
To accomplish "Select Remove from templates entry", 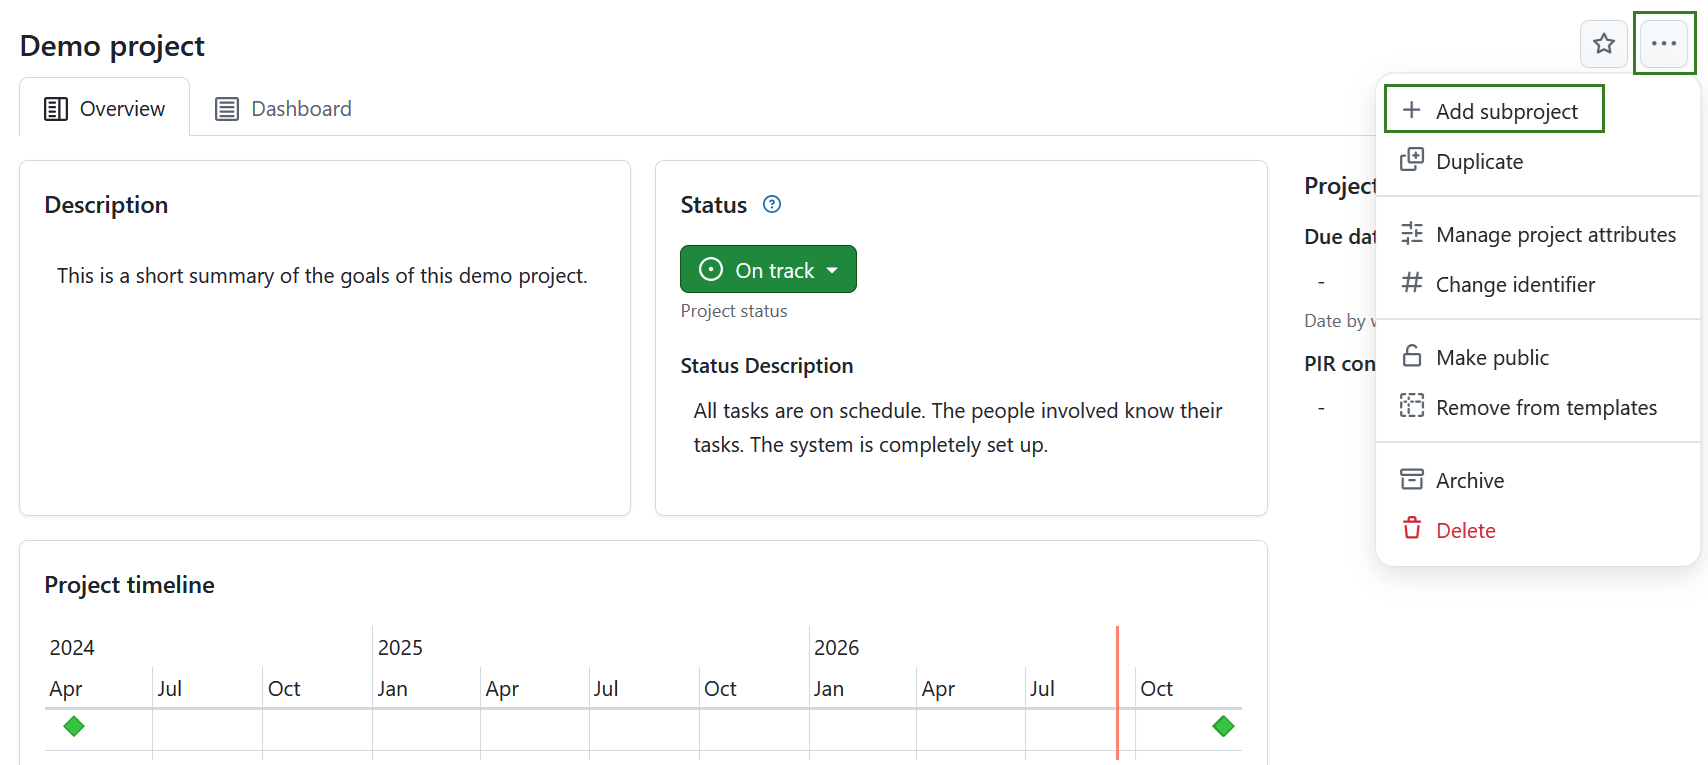I will [1538, 407].
